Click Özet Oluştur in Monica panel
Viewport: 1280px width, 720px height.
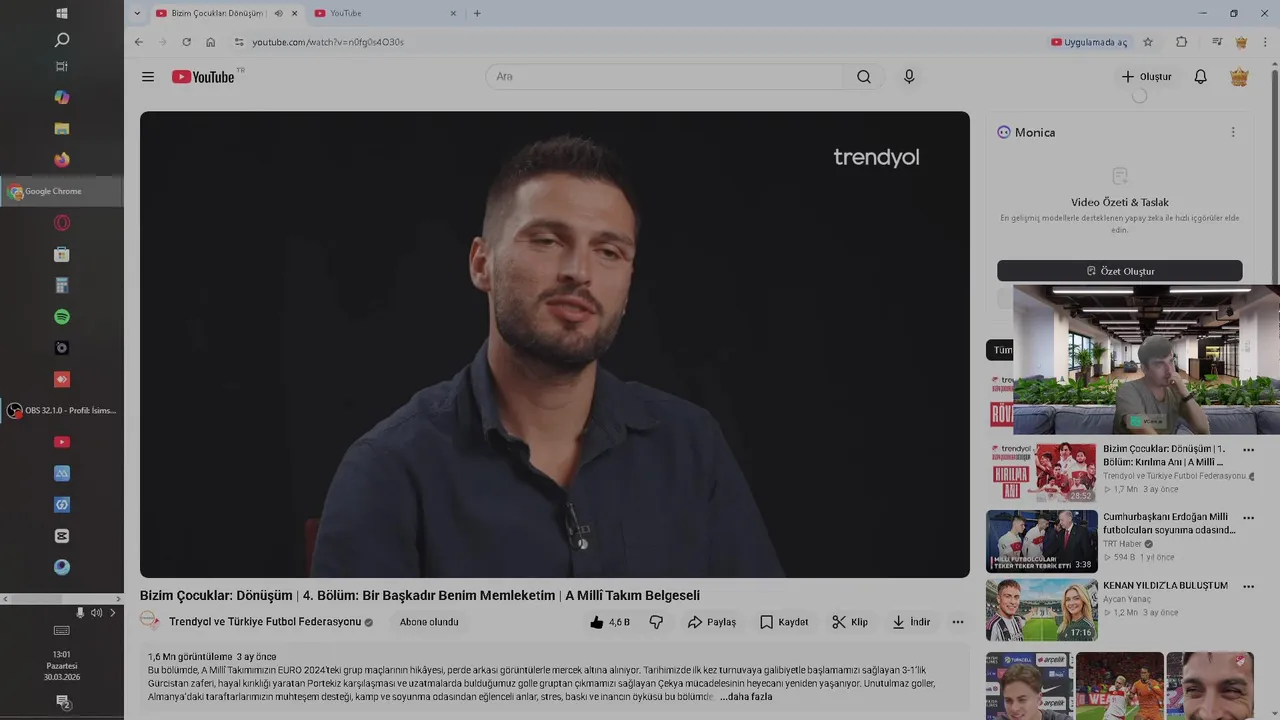pyautogui.click(x=1120, y=271)
